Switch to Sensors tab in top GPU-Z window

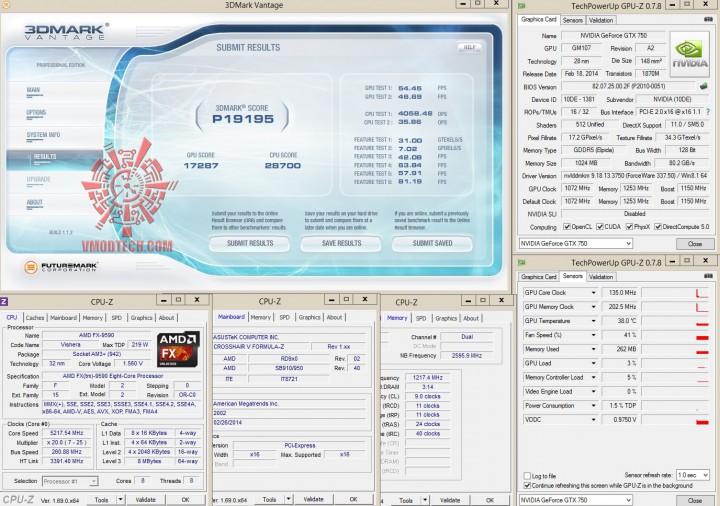572,20
